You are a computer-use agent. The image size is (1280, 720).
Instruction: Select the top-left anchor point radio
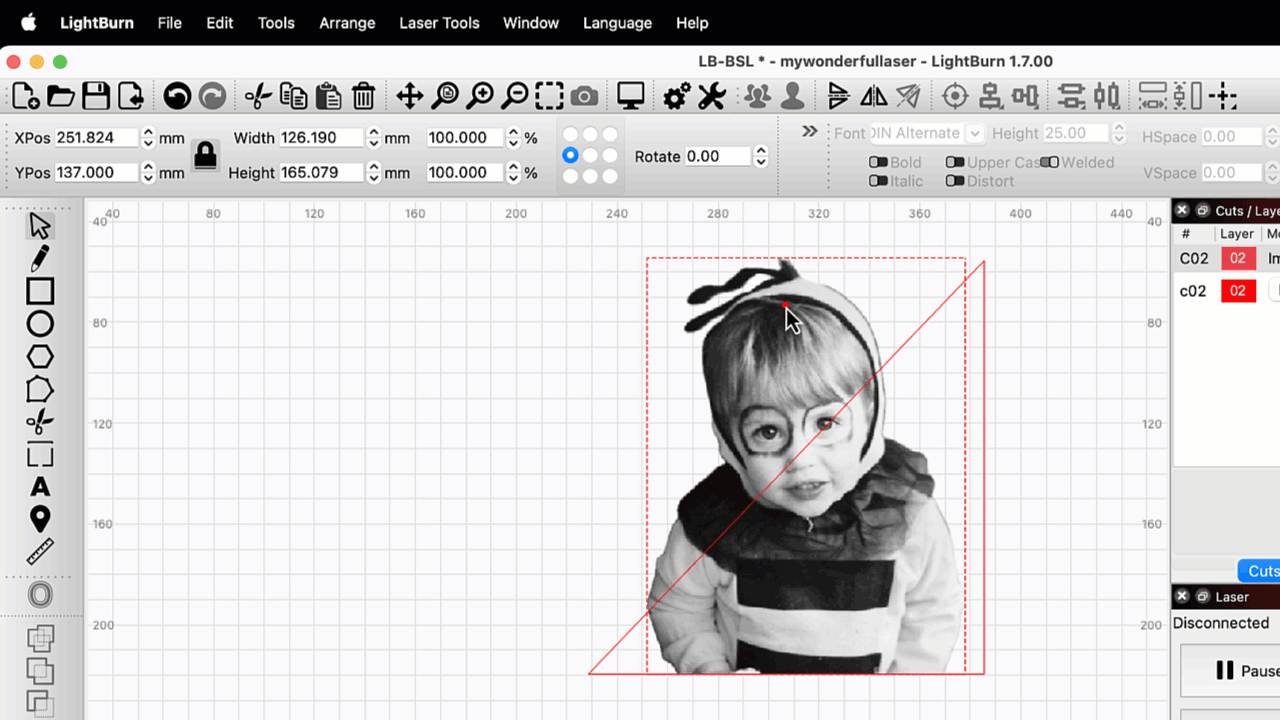click(570, 134)
